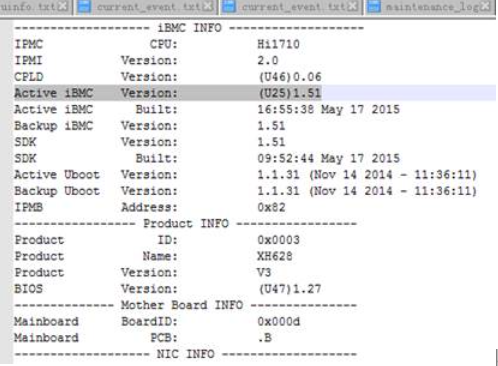Image resolution: width=498 pixels, height=366 pixels.
Task: Close the uinfo.txt tab
Action: tap(63, 6)
